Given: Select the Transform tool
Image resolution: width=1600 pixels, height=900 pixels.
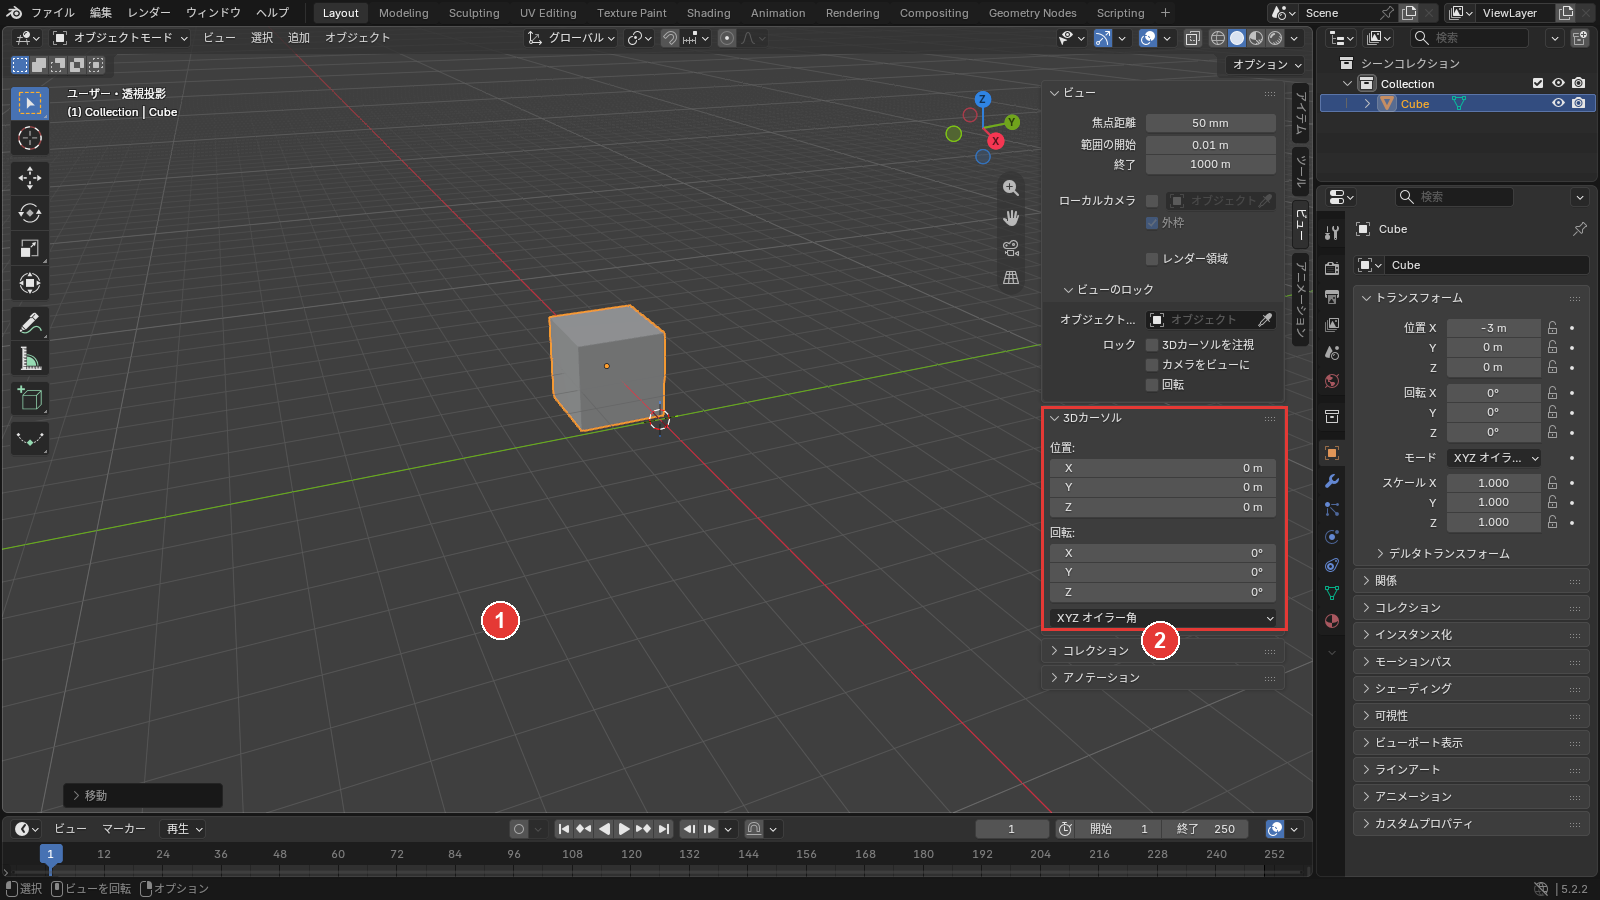Looking at the screenshot, I should click(30, 283).
